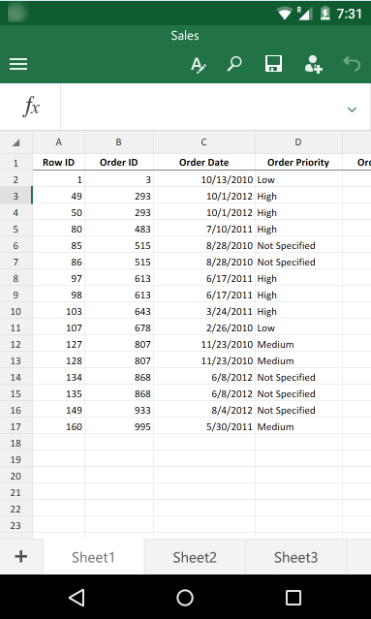Select Row ID cell 86
The height and width of the screenshot is (619, 371).
tap(58, 262)
